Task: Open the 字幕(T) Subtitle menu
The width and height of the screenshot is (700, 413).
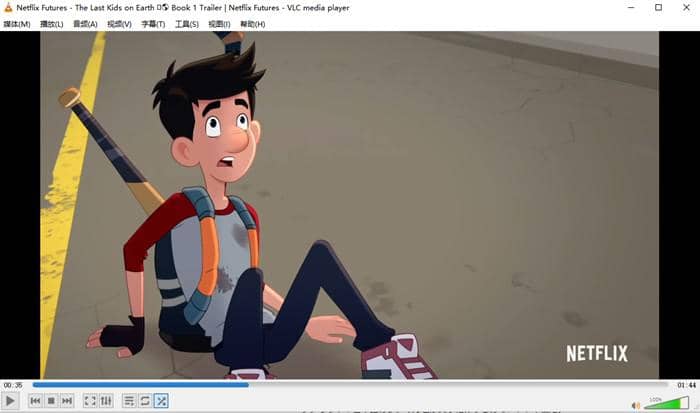Action: tap(153, 24)
